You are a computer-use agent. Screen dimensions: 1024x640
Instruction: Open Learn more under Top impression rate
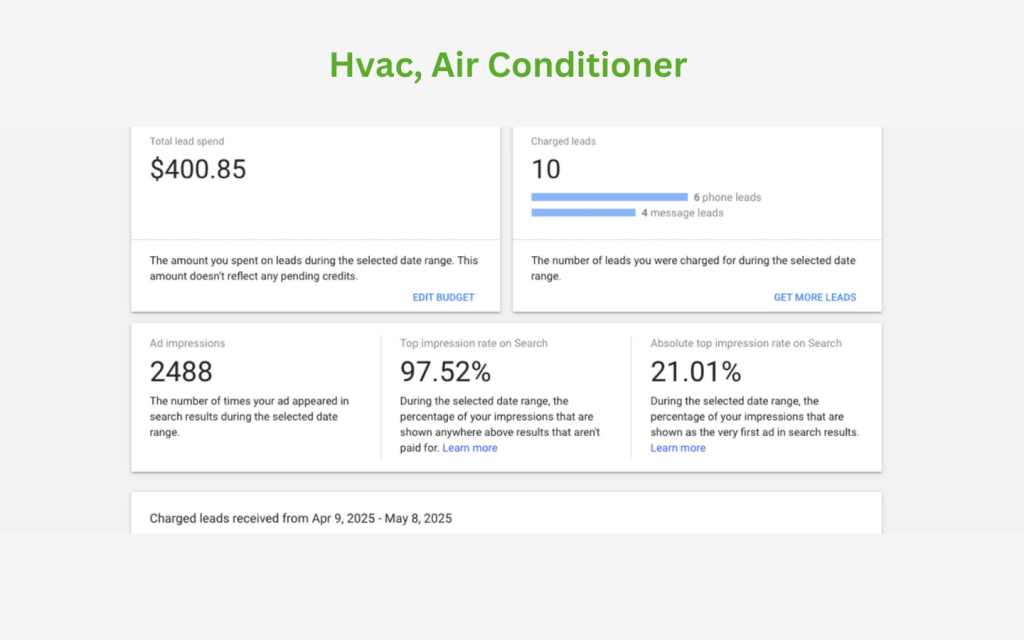[x=470, y=448]
